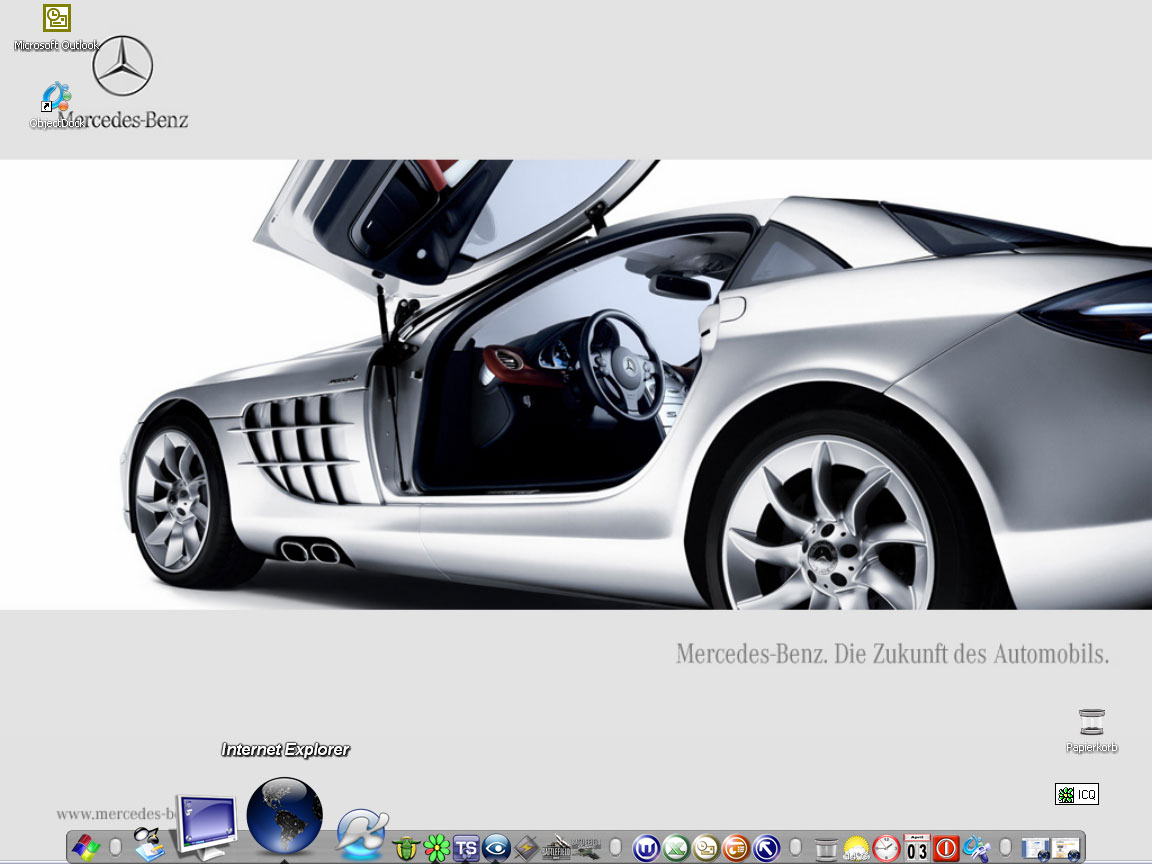
Task: Open the April 03 calendar docklet
Action: coord(917,849)
